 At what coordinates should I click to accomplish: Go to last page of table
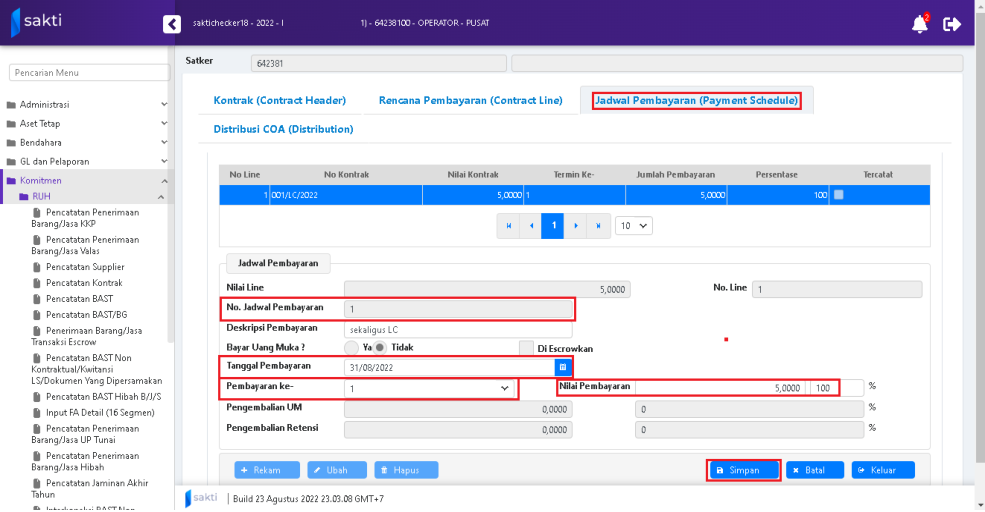coord(598,226)
